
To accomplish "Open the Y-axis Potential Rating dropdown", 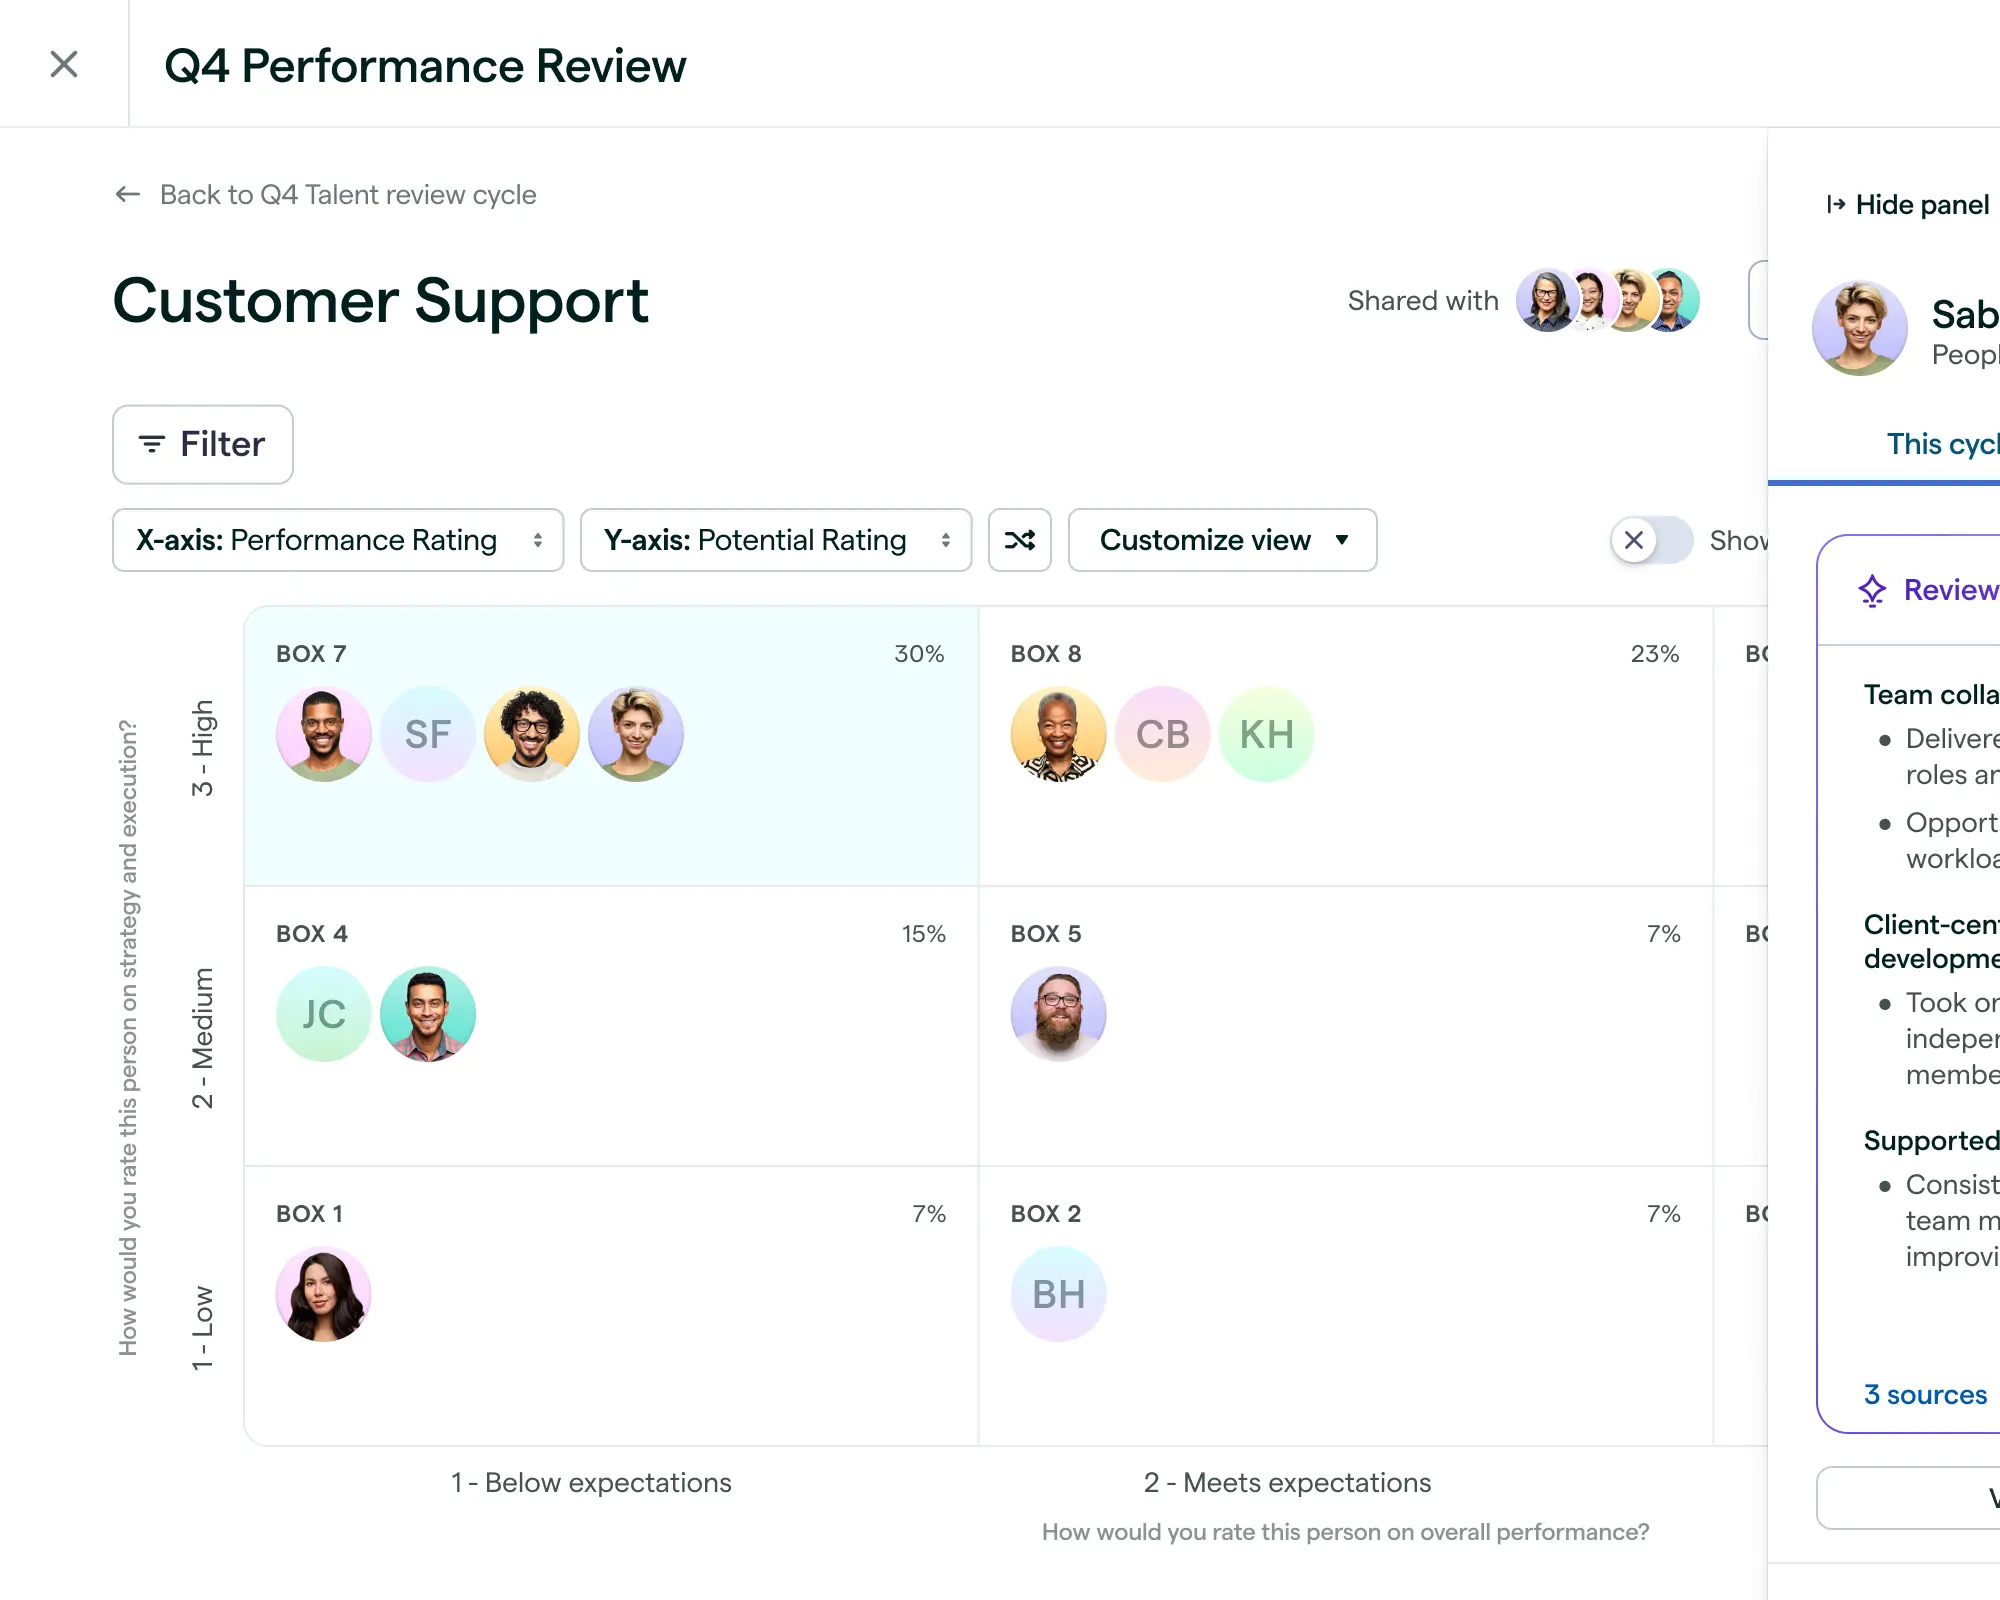I will 776,540.
